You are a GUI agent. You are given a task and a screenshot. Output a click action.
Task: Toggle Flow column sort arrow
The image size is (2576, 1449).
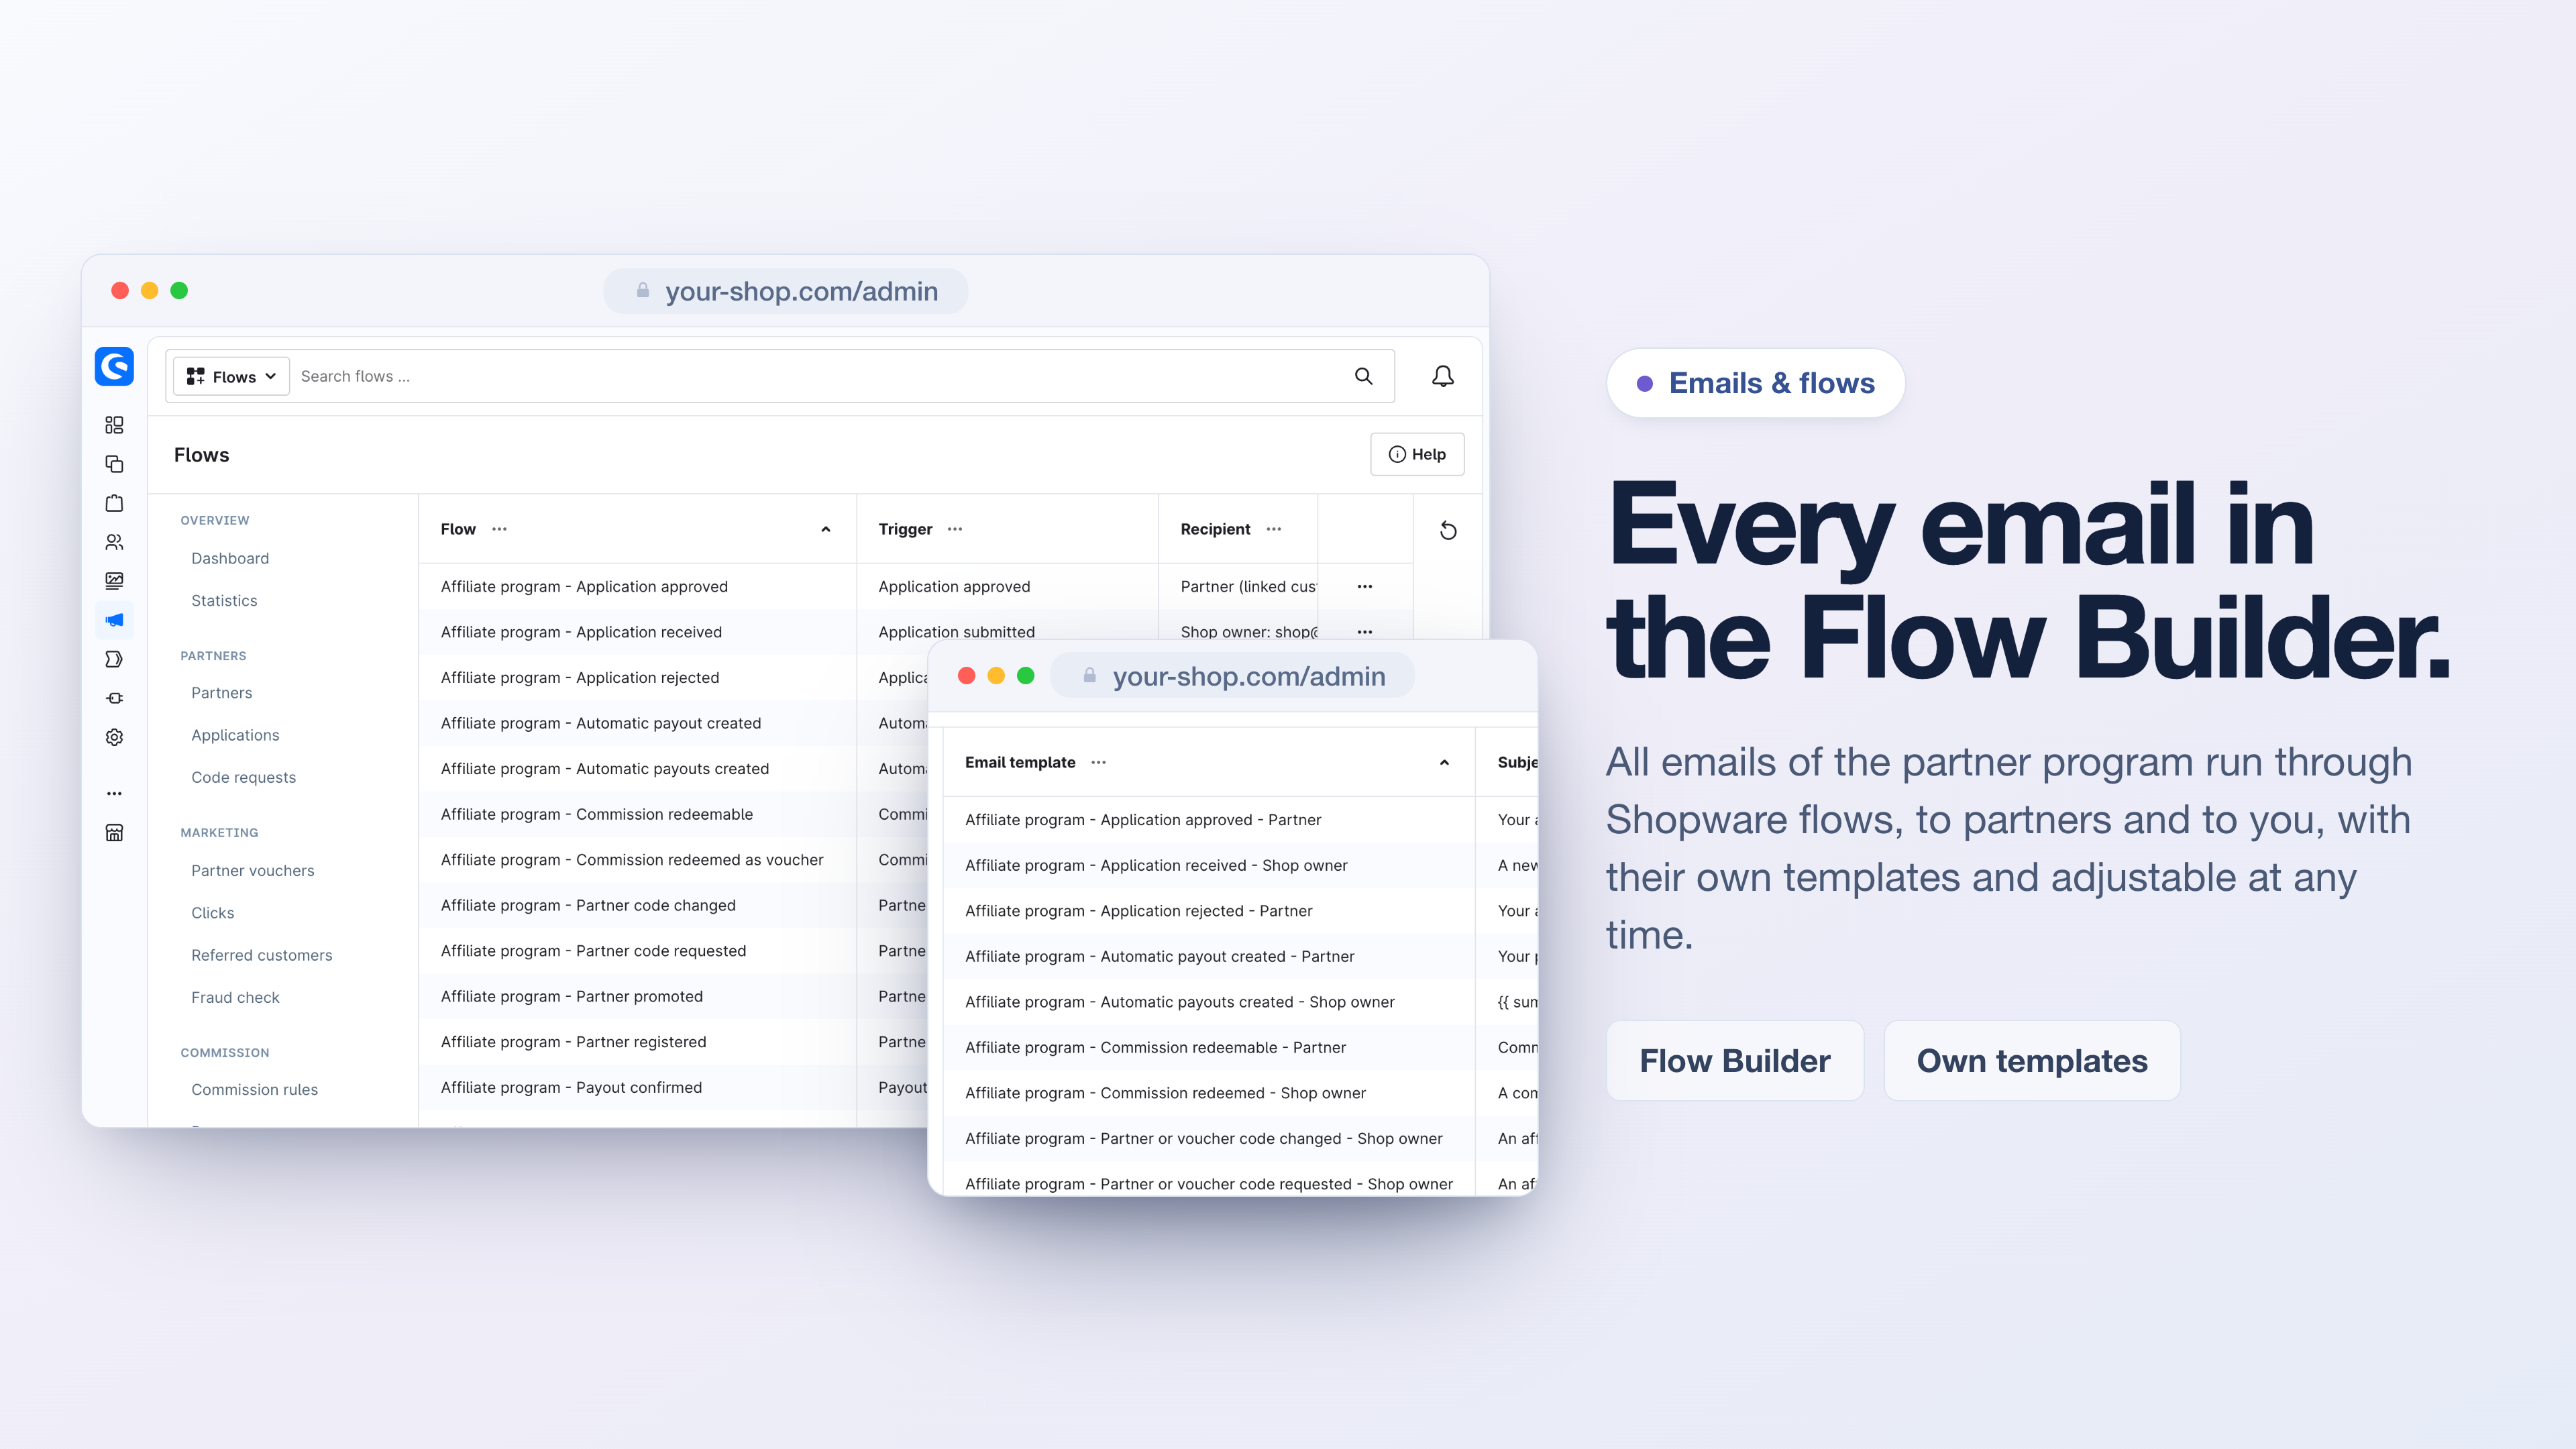pos(826,530)
